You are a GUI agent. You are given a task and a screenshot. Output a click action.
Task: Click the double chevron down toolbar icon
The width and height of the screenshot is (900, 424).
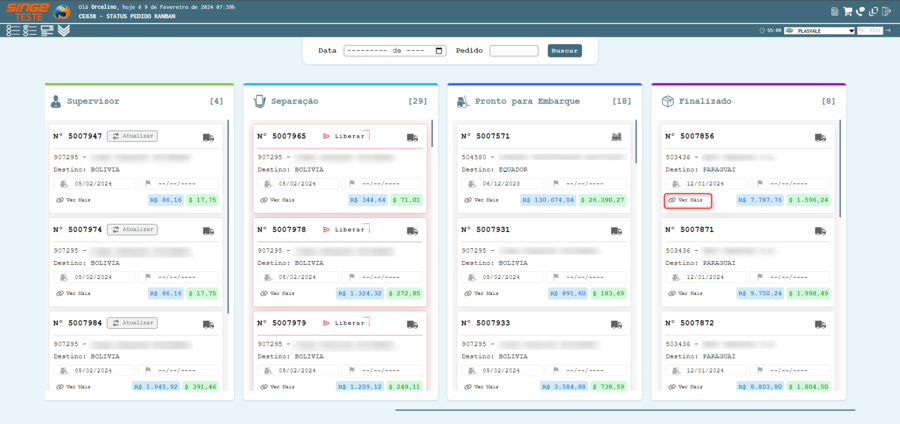coord(64,31)
